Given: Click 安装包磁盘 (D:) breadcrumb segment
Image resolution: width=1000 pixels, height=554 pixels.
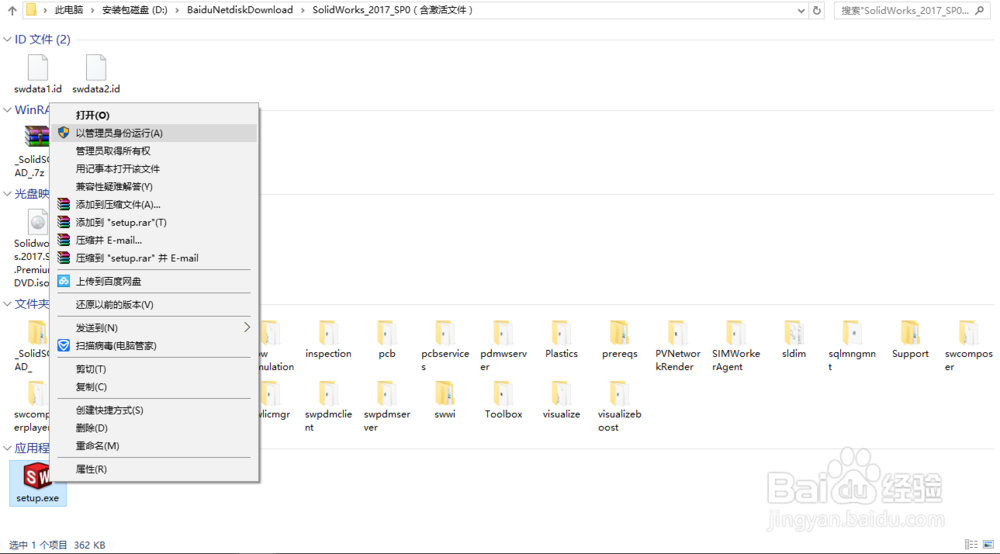Looking at the screenshot, I should pos(135,10).
